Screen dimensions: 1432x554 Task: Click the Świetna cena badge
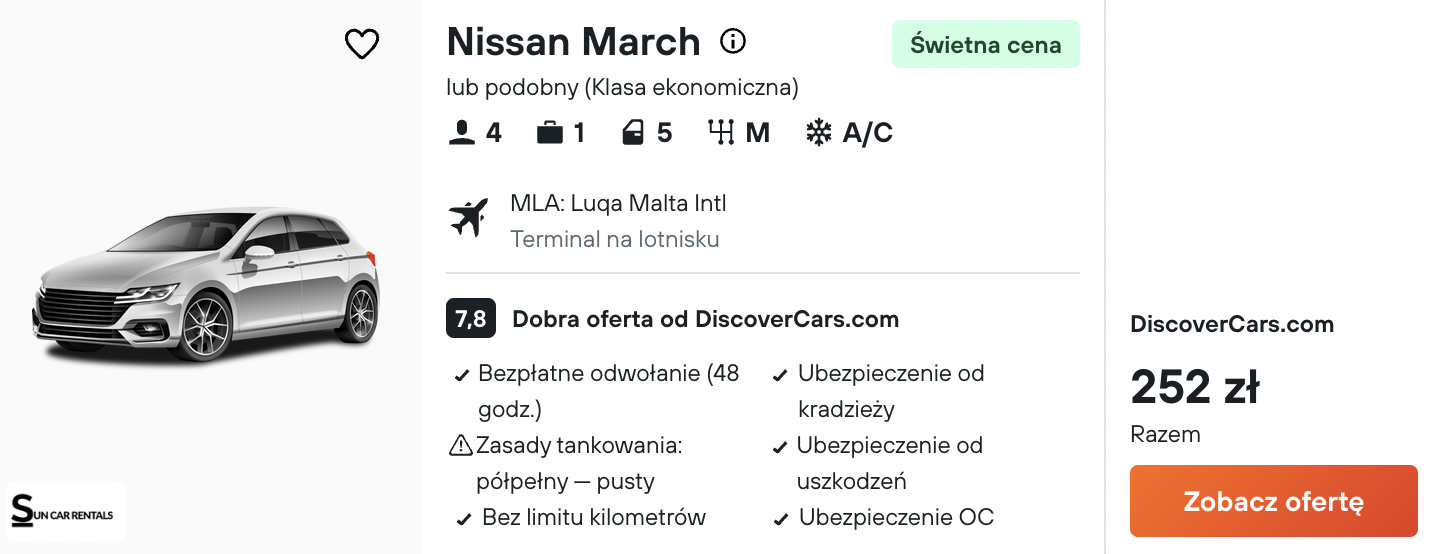click(x=986, y=44)
